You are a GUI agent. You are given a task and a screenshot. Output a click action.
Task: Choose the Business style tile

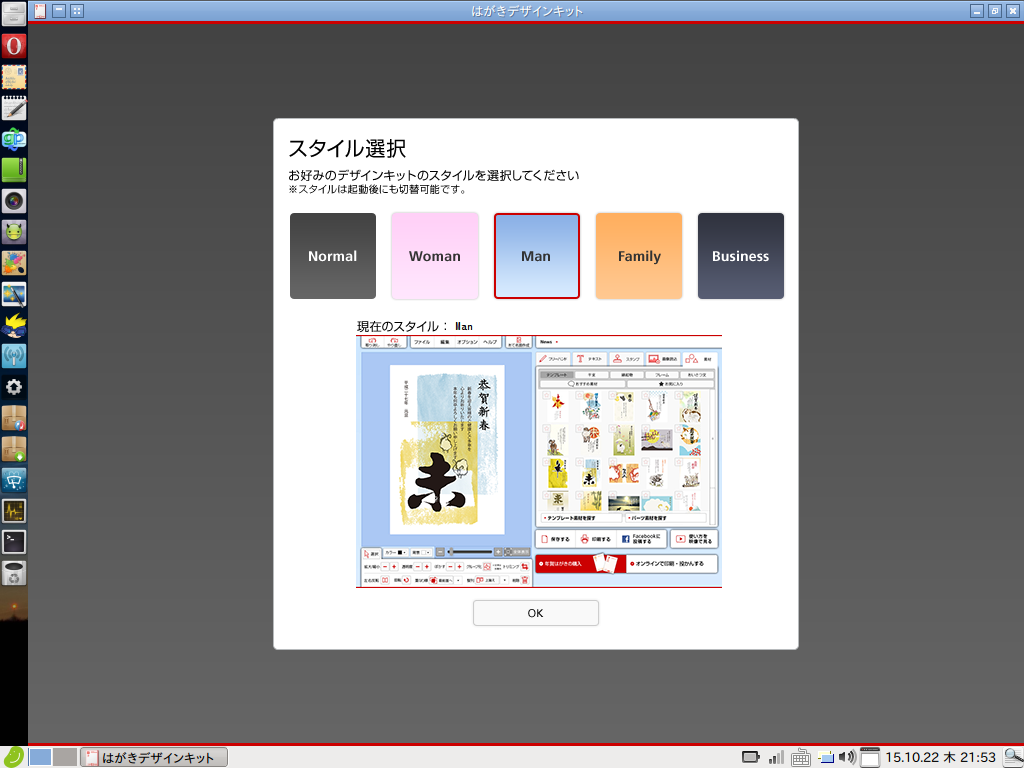click(741, 256)
